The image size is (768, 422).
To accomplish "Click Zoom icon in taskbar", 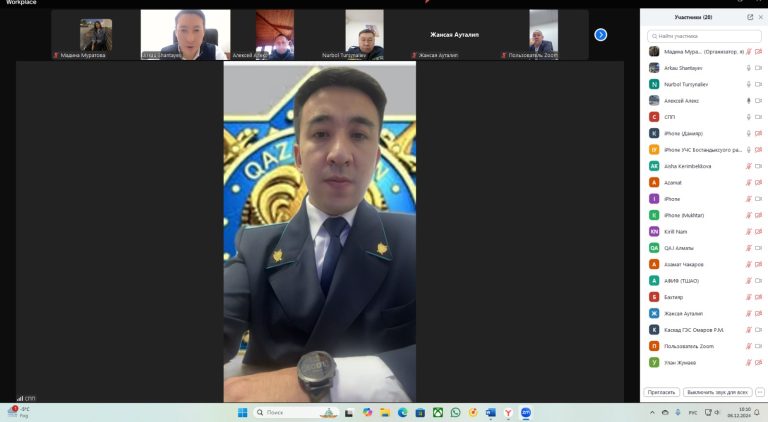I will point(526,413).
